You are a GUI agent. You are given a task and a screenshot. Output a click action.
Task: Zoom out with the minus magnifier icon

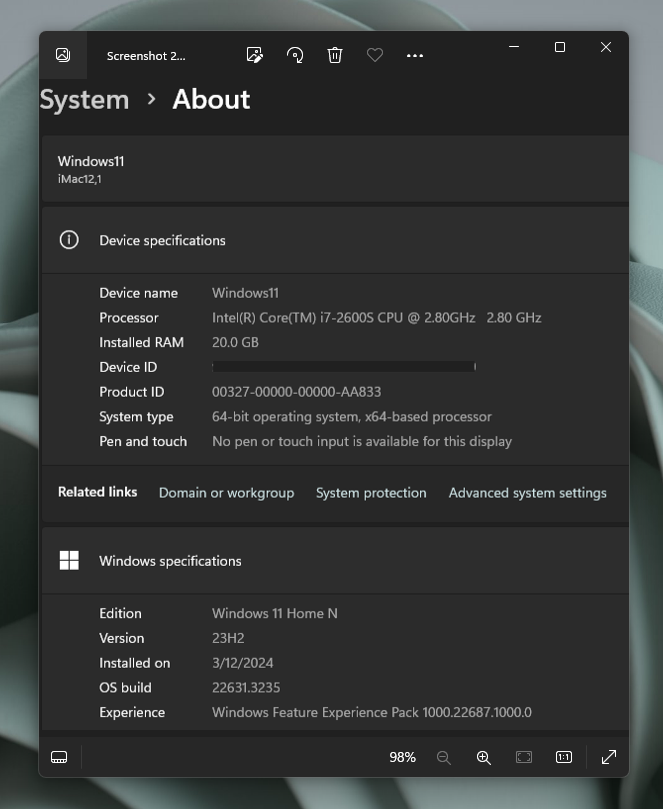click(x=444, y=757)
